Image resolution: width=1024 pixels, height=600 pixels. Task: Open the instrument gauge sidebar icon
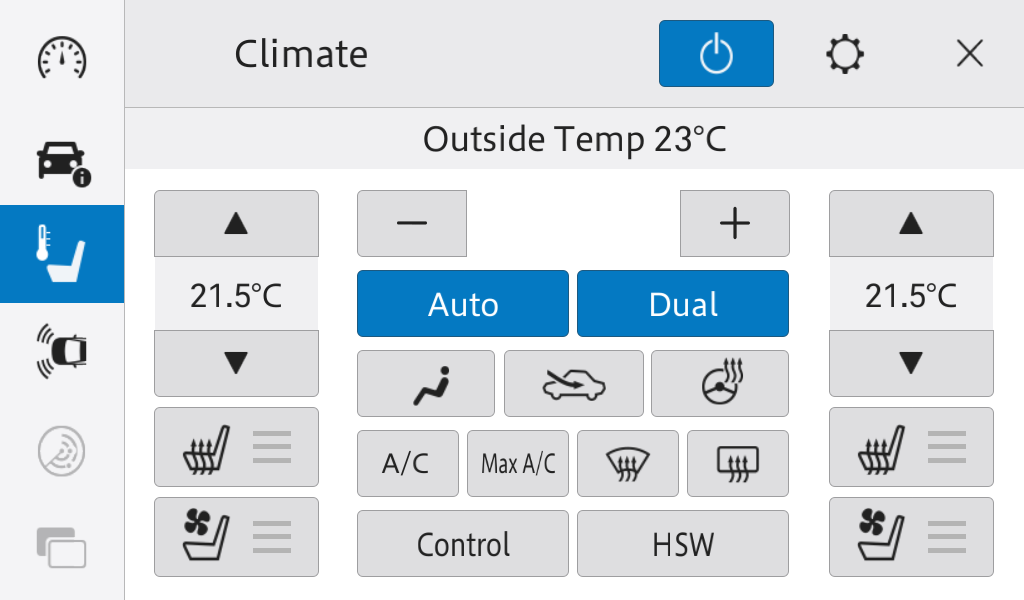click(61, 57)
